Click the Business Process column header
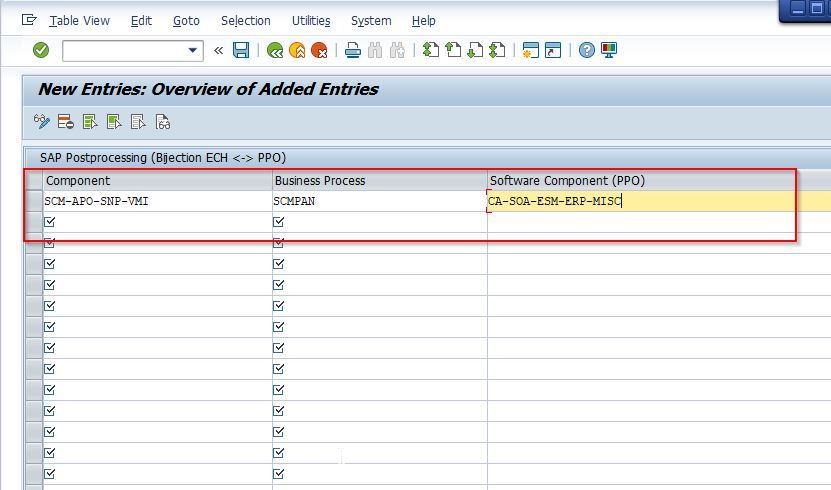831x490 pixels. [380, 181]
